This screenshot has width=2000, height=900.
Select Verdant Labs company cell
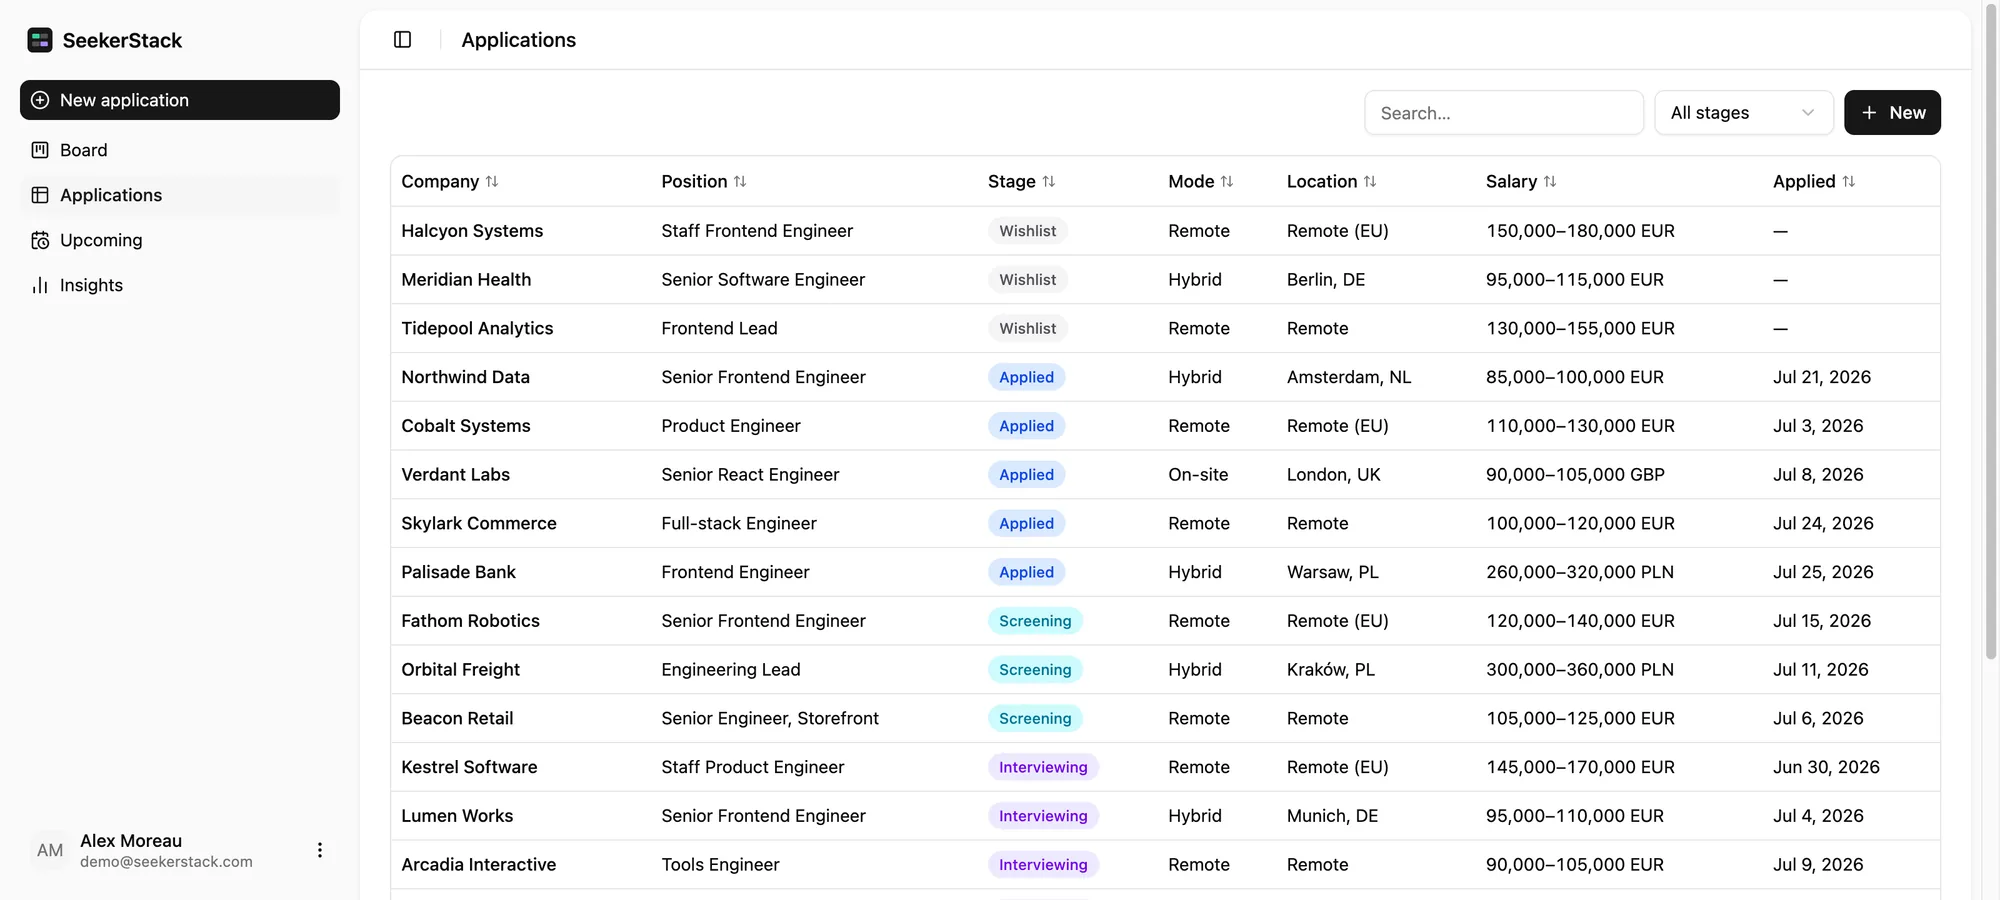(x=455, y=475)
